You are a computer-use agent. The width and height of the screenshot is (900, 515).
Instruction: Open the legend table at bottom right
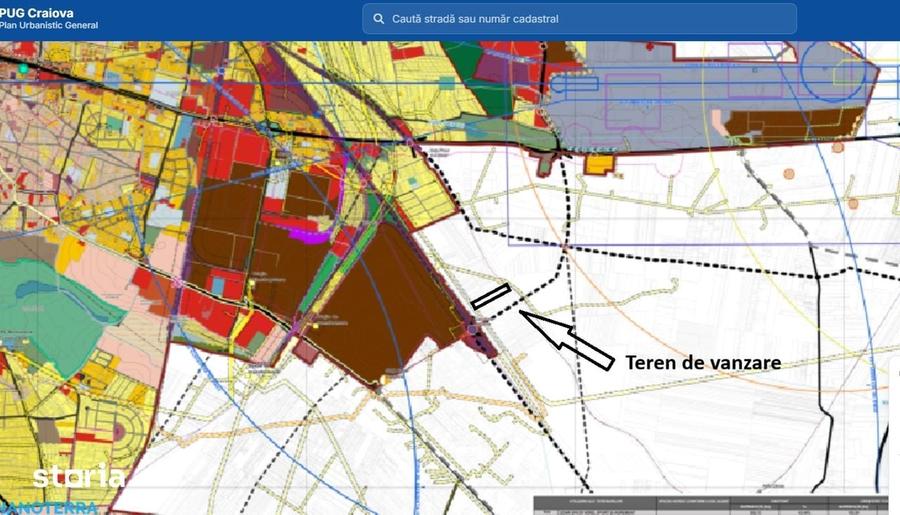712,504
